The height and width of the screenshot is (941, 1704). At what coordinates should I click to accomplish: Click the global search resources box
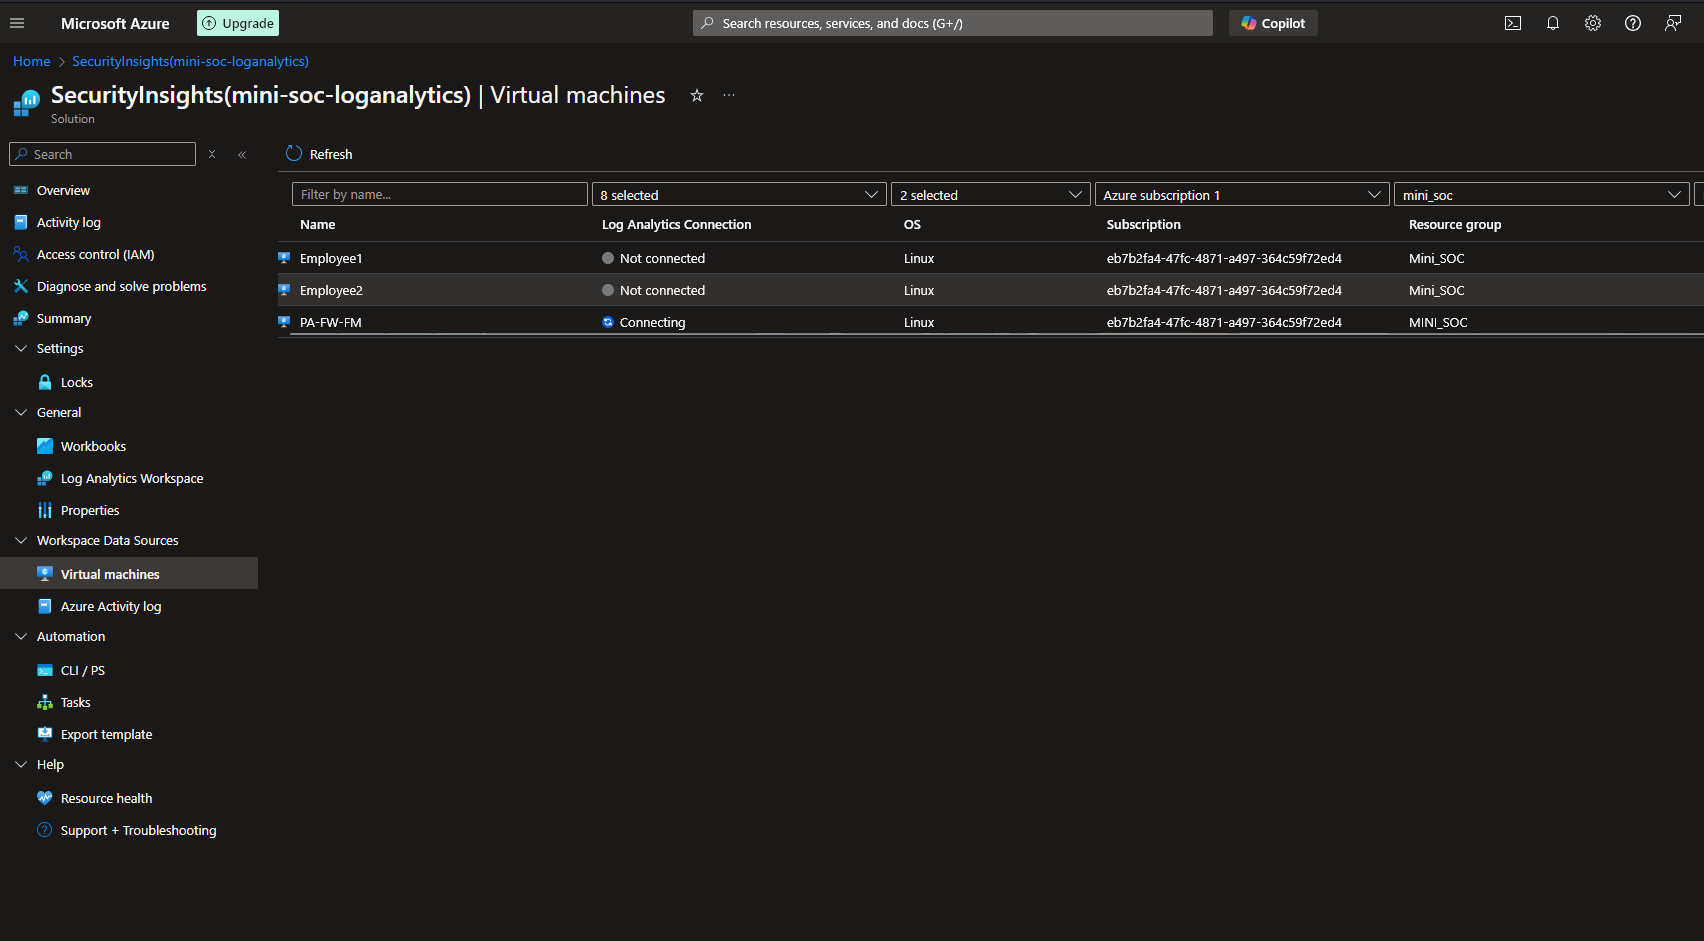(953, 23)
